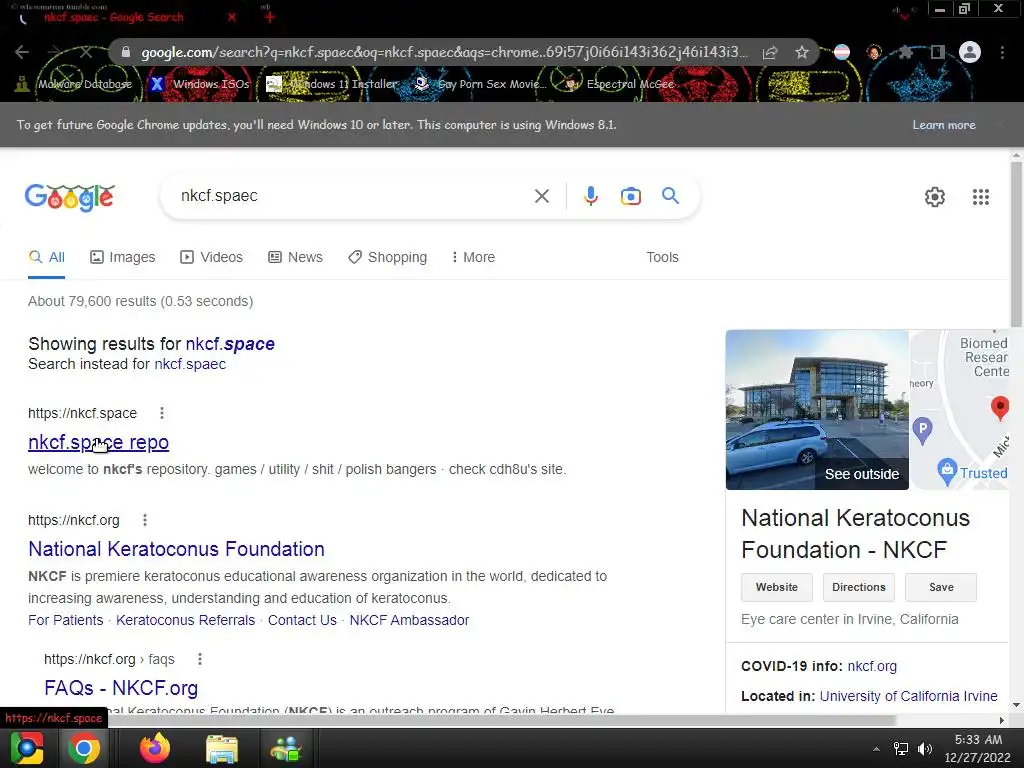
Task: Run search with the magnifier icon
Action: click(670, 195)
